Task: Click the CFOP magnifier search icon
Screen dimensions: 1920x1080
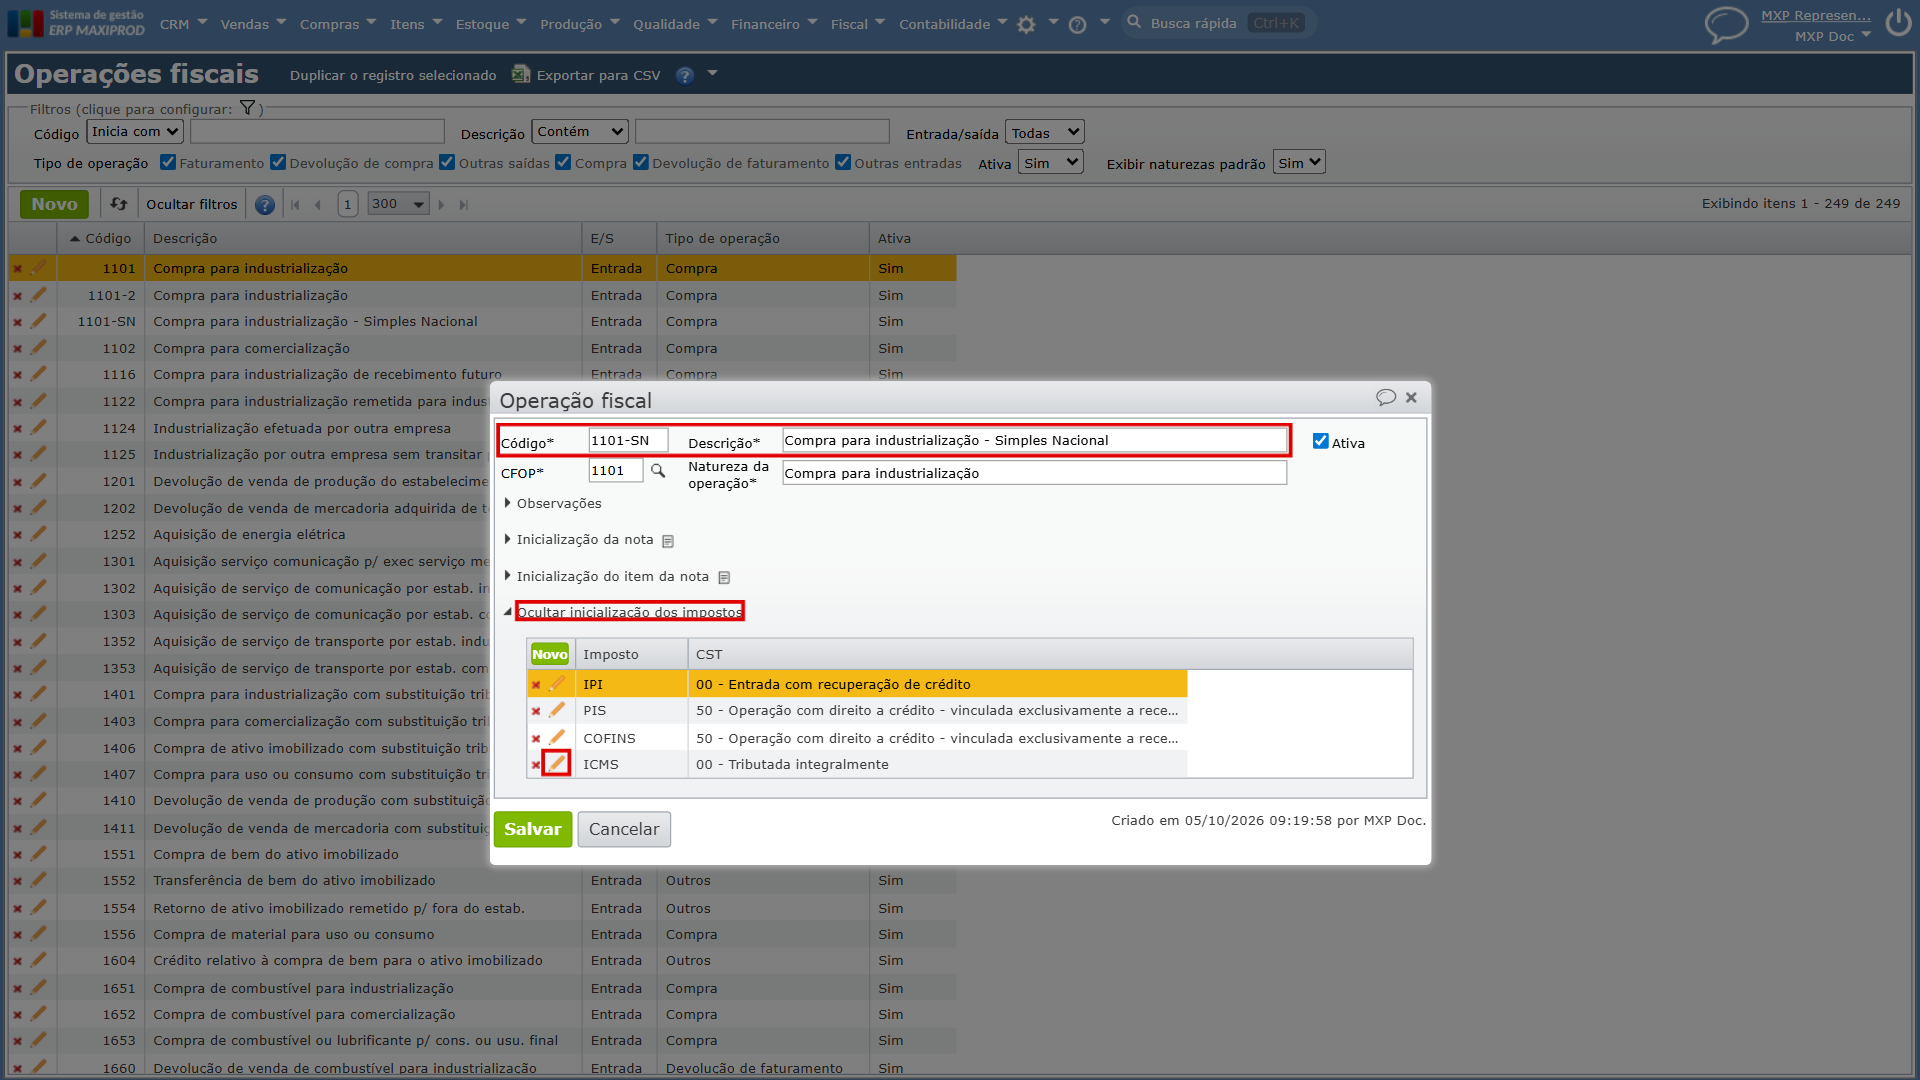Action: (x=658, y=471)
